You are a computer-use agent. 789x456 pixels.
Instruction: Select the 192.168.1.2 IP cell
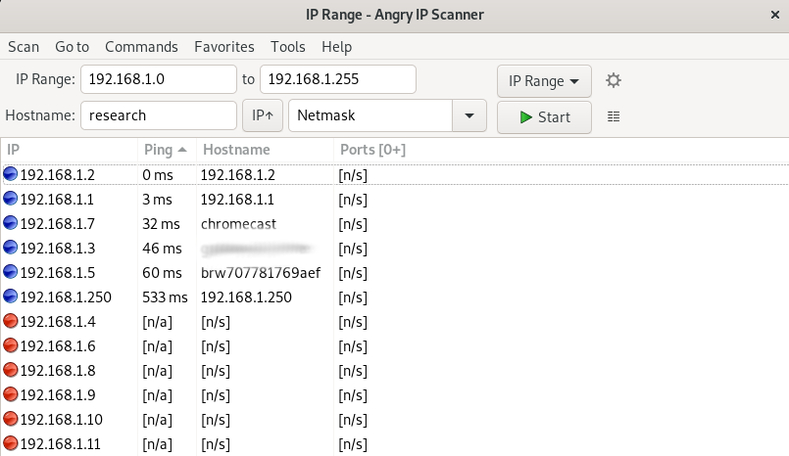pyautogui.click(x=57, y=175)
